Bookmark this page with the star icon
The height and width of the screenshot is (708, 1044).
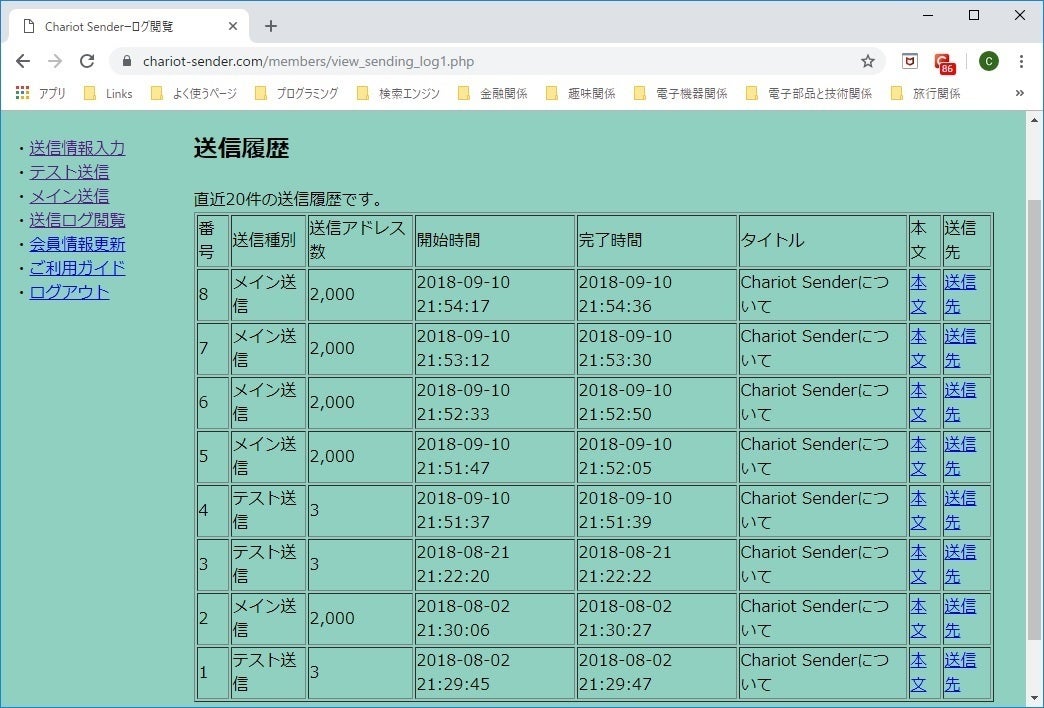867,61
